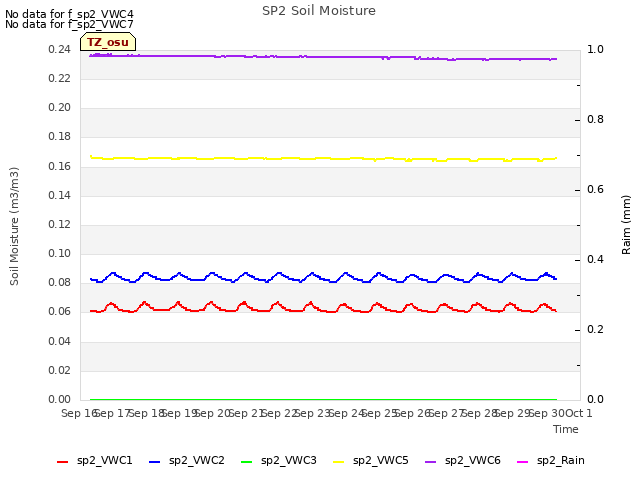Click the 0.2 right axis tick label
640x480 pixels.
coord(595,329)
